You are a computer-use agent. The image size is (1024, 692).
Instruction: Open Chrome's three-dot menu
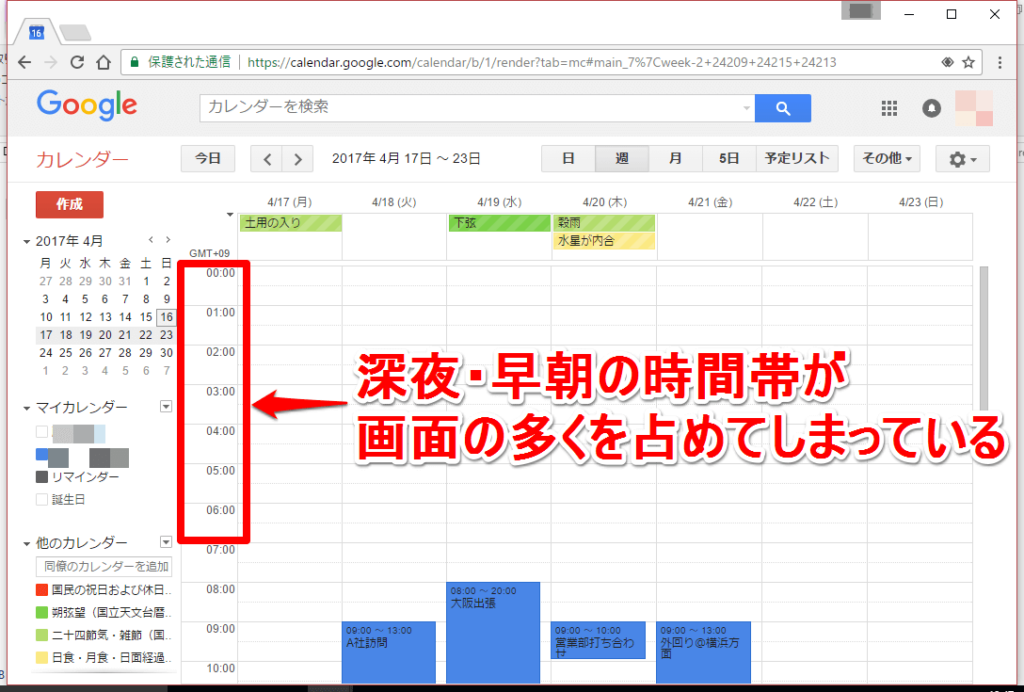click(x=1000, y=62)
